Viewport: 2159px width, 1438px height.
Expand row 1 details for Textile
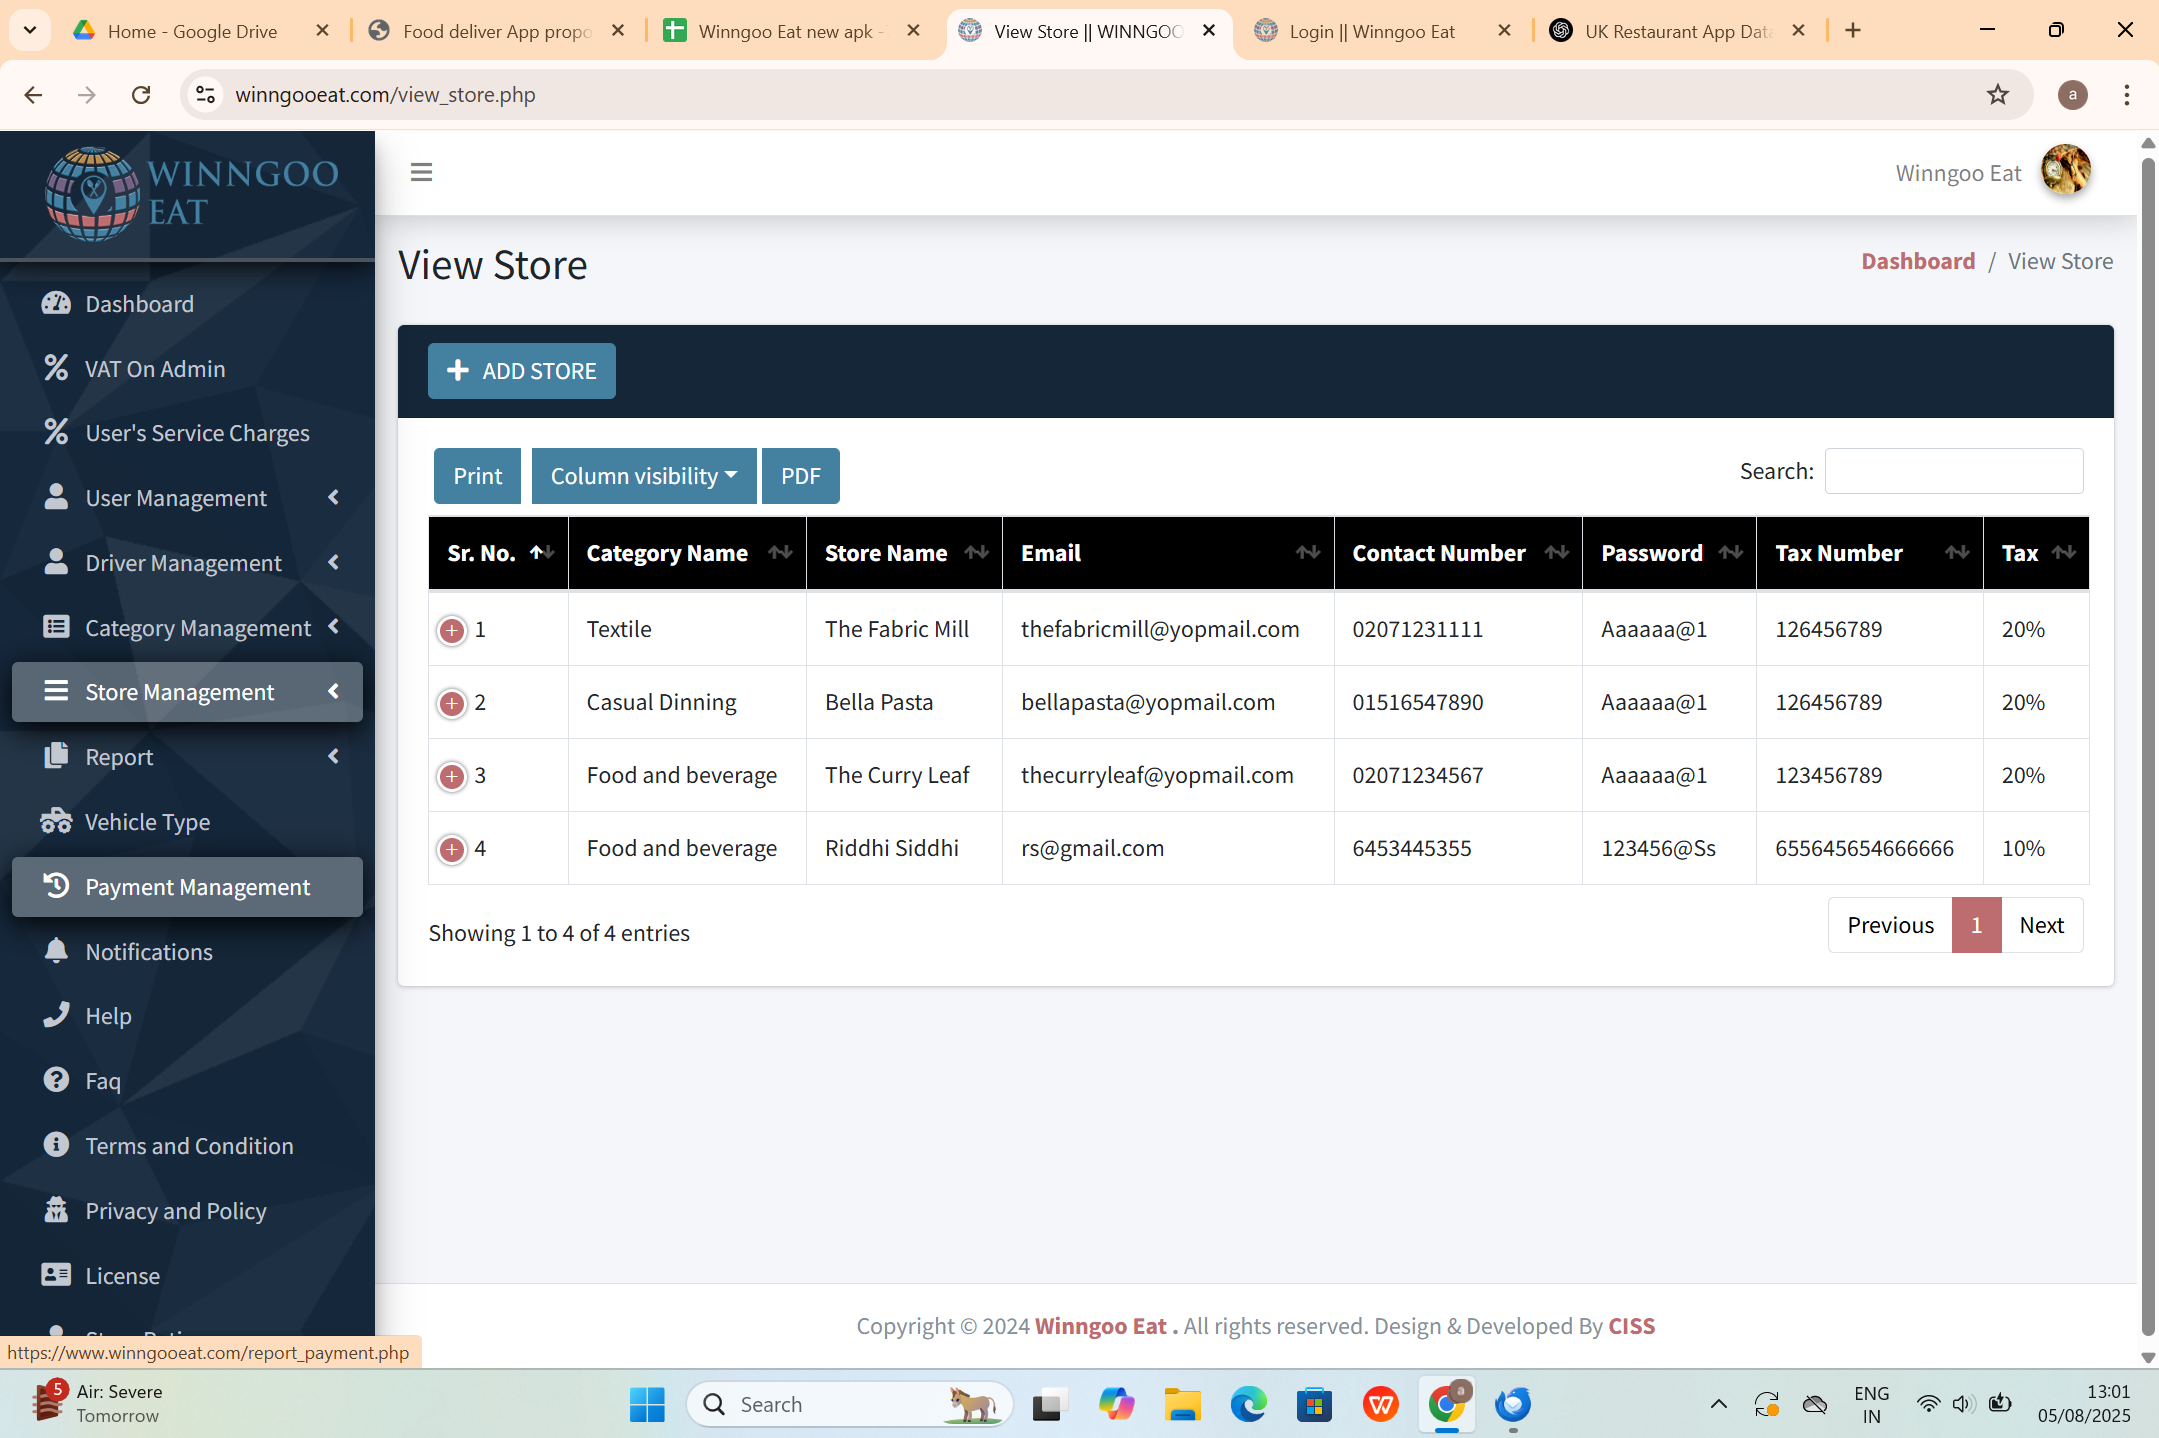452,630
